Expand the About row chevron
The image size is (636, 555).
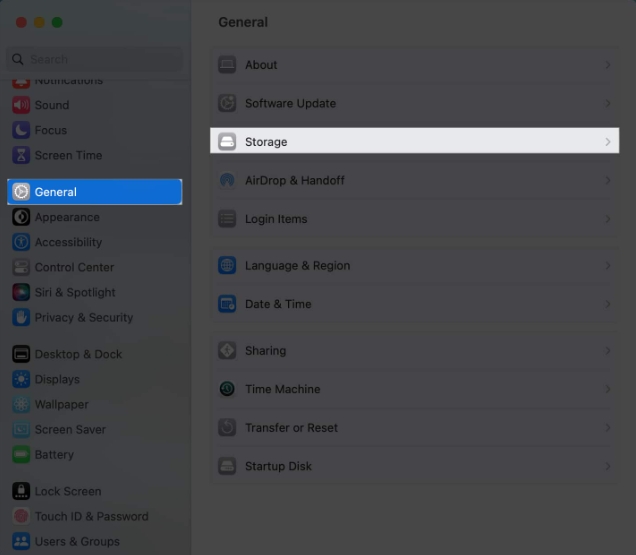[x=608, y=65]
